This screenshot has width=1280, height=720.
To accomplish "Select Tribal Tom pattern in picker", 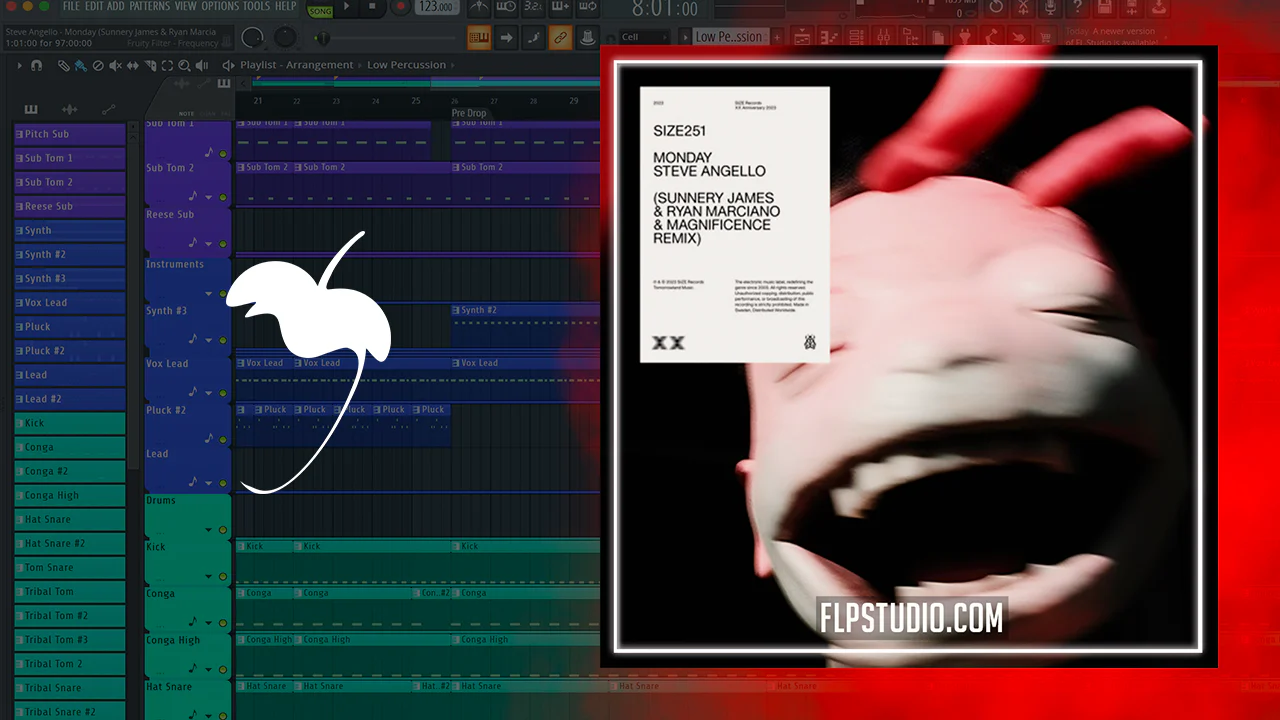I will [x=70, y=591].
